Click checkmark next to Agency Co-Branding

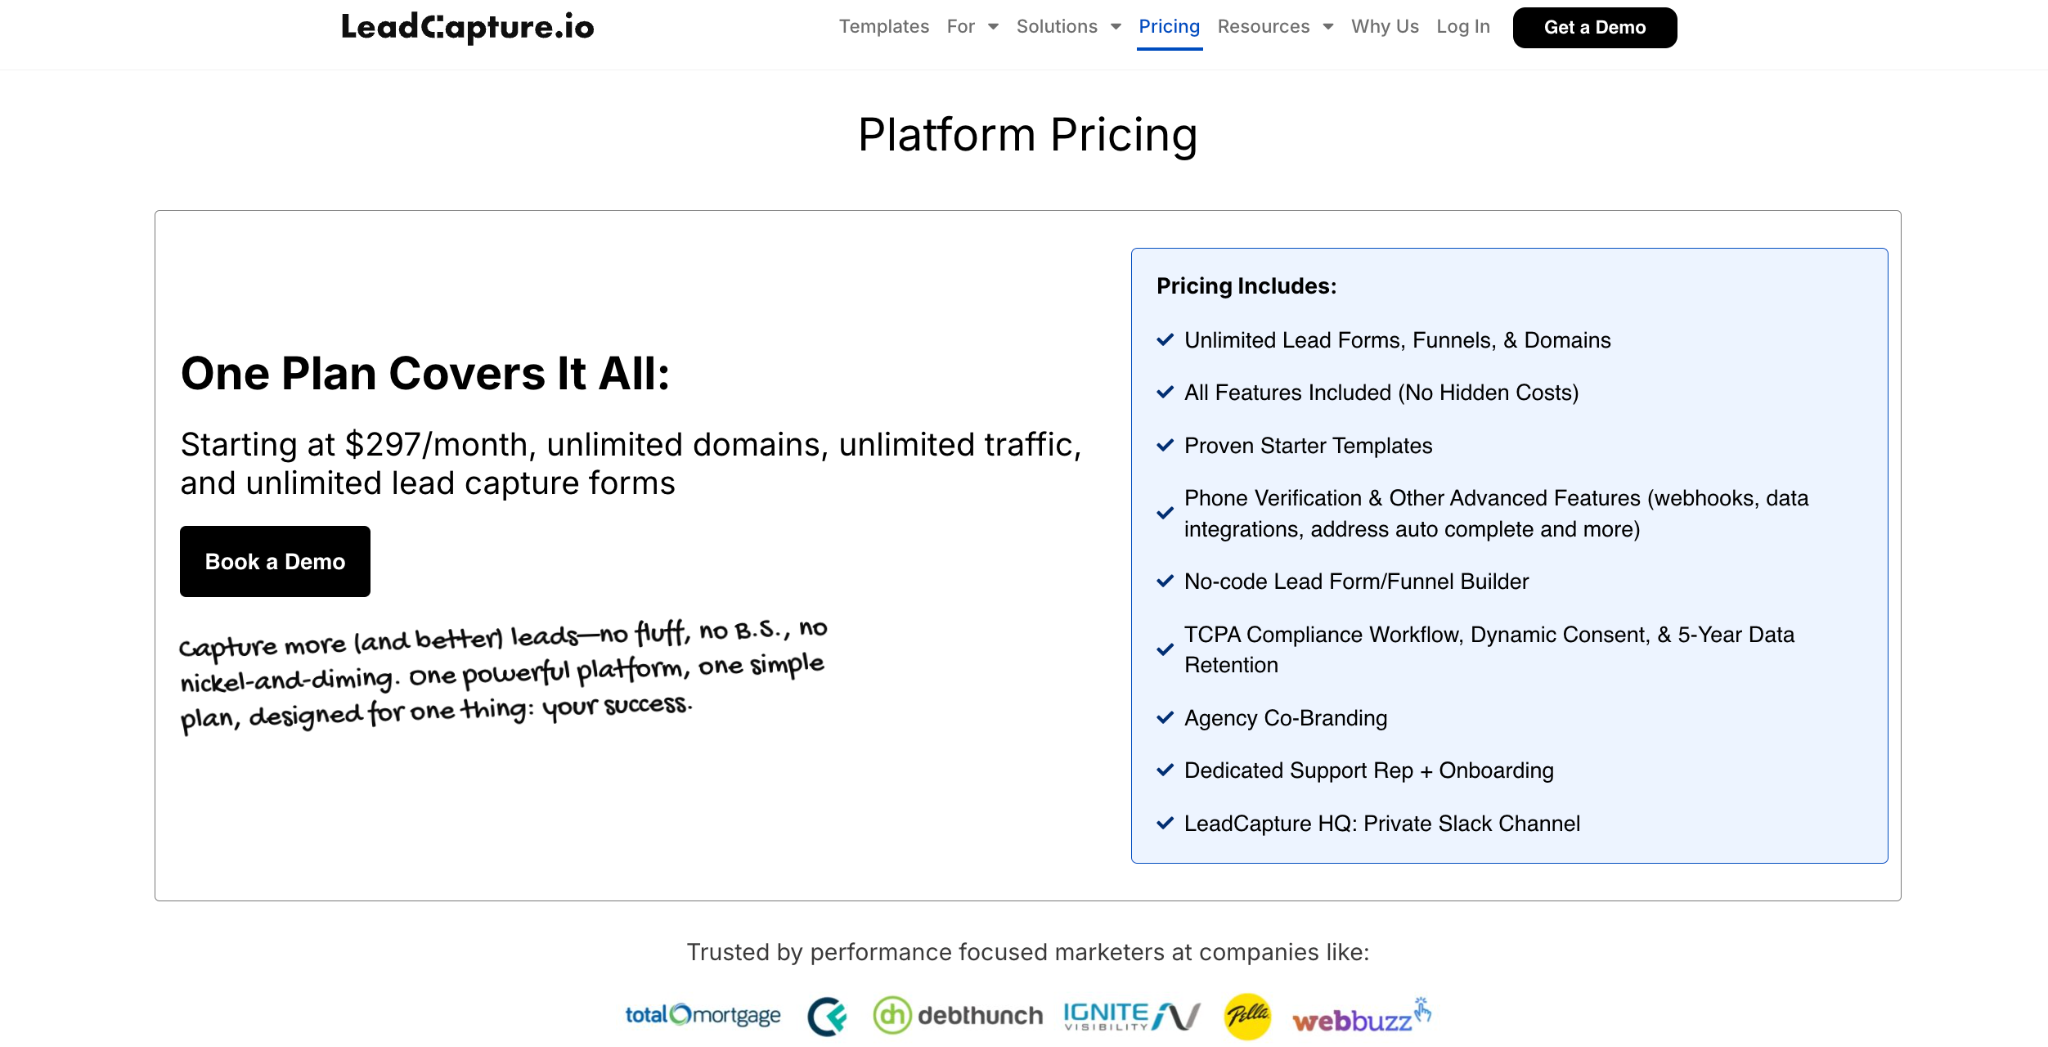coord(1165,718)
